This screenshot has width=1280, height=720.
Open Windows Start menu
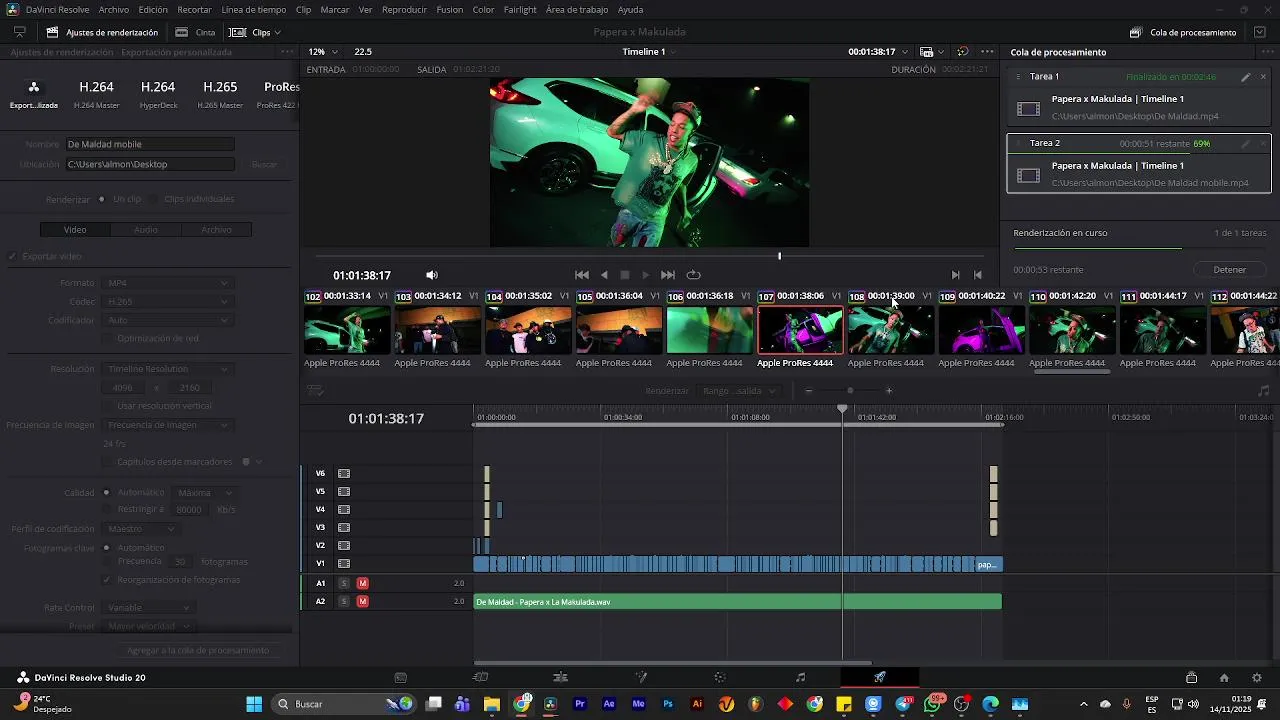pyautogui.click(x=254, y=704)
